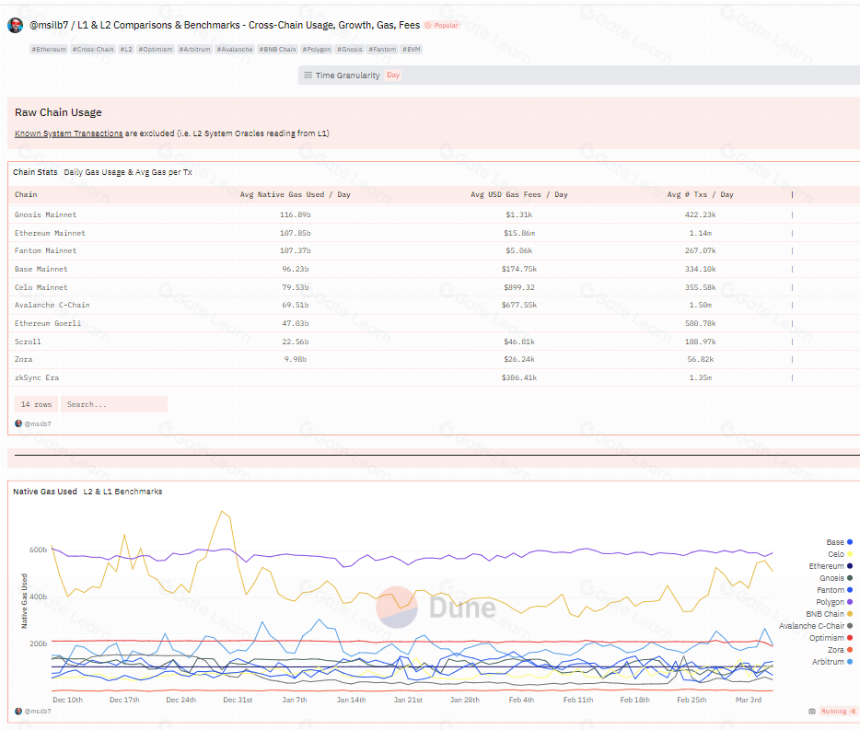Click the orange Zora legend color dot
The image size is (860, 730).
850,650
